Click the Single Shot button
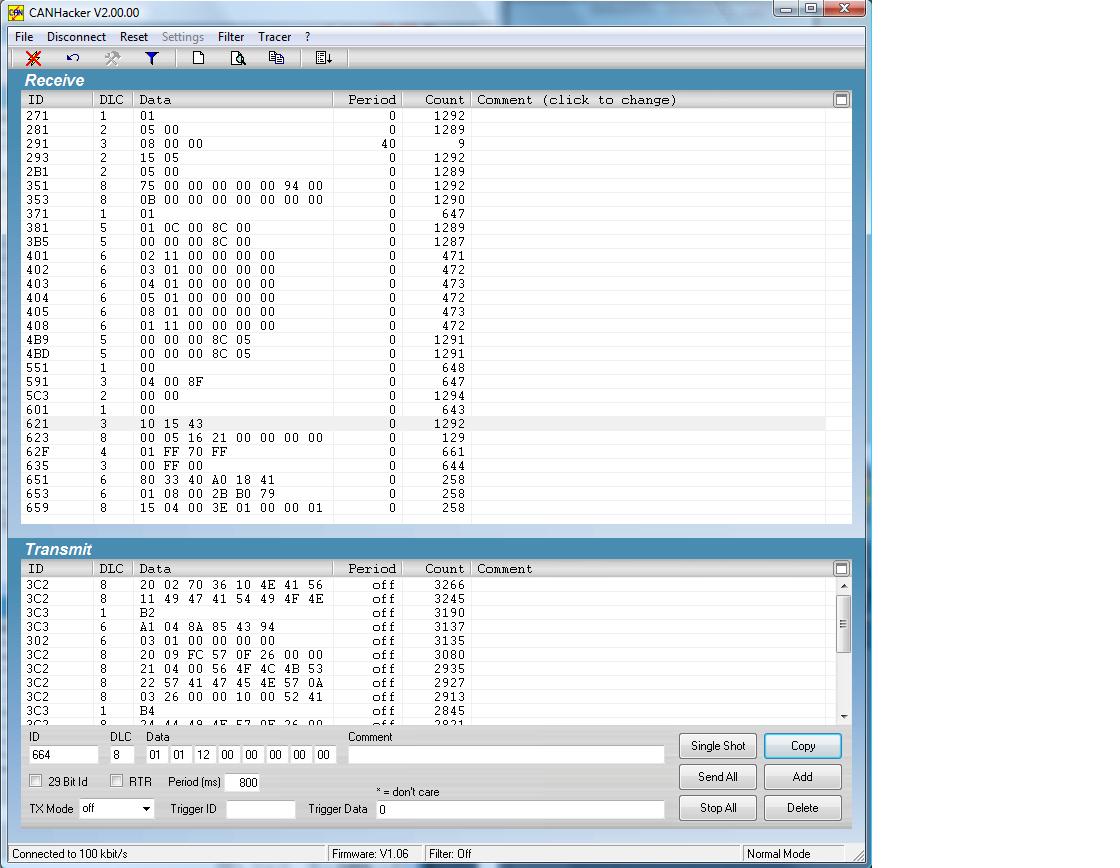This screenshot has height=868, width=1120. (x=718, y=746)
